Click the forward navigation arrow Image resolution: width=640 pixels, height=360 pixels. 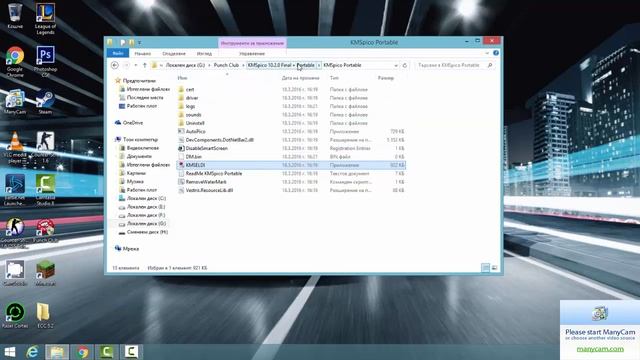[x=126, y=65]
